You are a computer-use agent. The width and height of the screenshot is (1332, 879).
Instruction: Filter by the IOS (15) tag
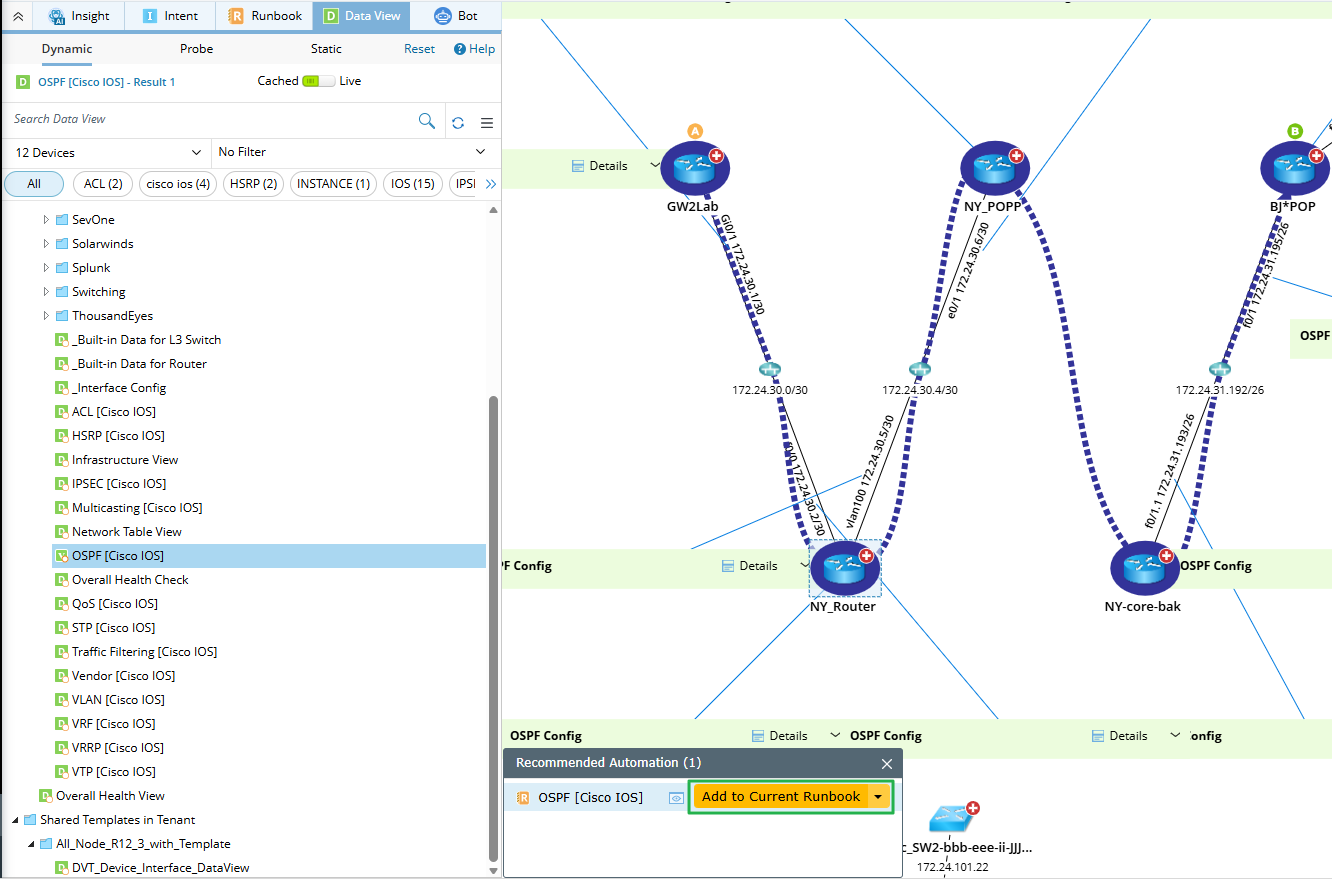412,184
